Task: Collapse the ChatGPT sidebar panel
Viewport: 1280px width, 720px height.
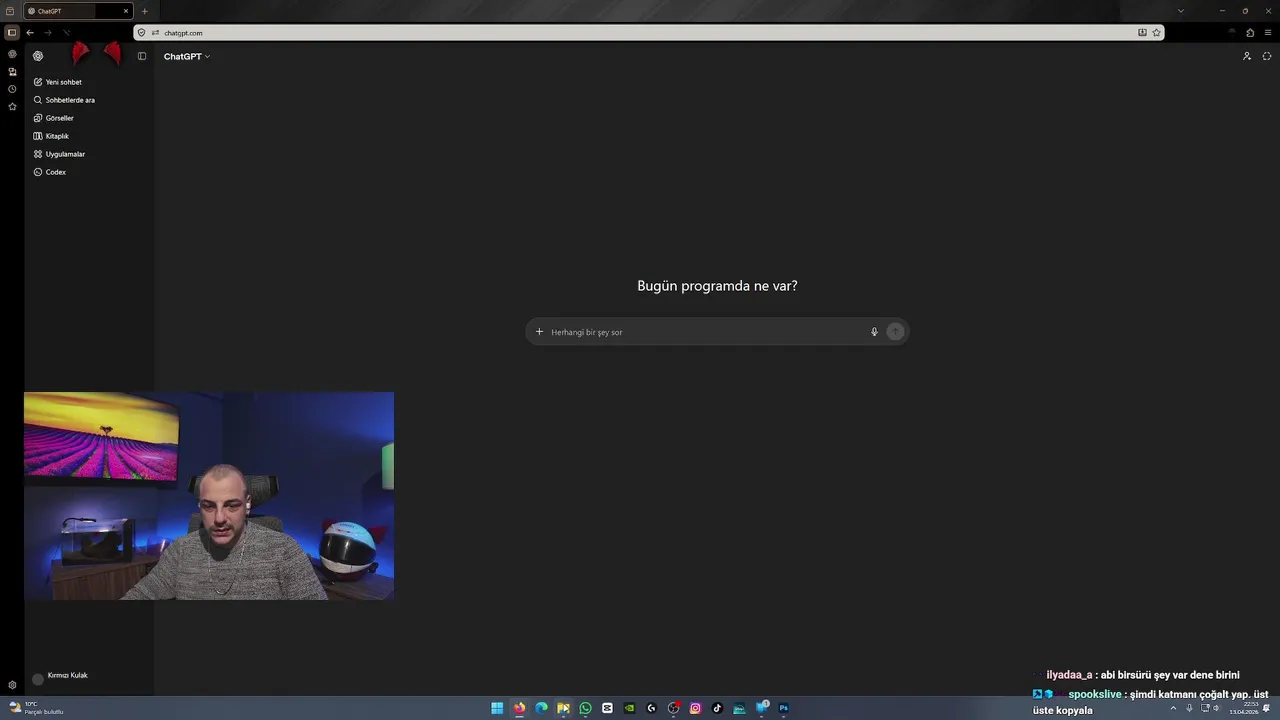Action: 142,56
